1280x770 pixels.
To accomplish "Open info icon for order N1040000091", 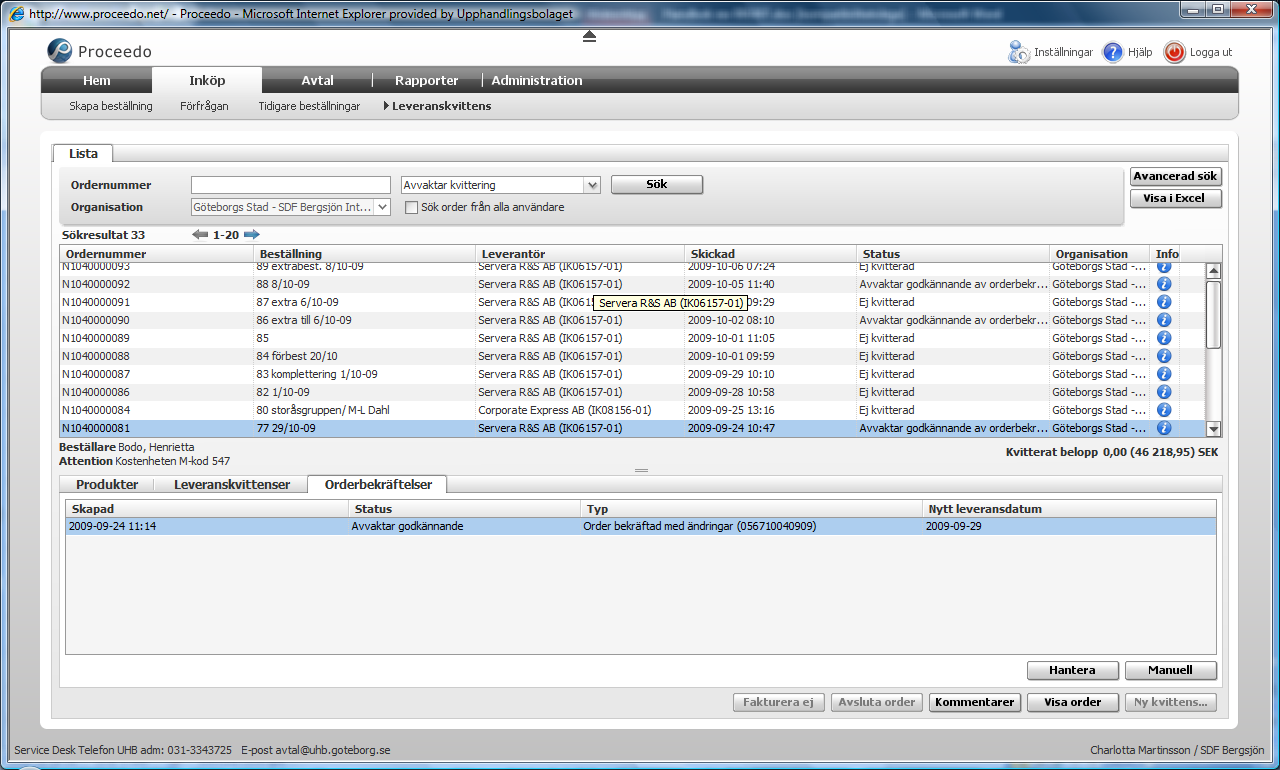I will click(1164, 302).
